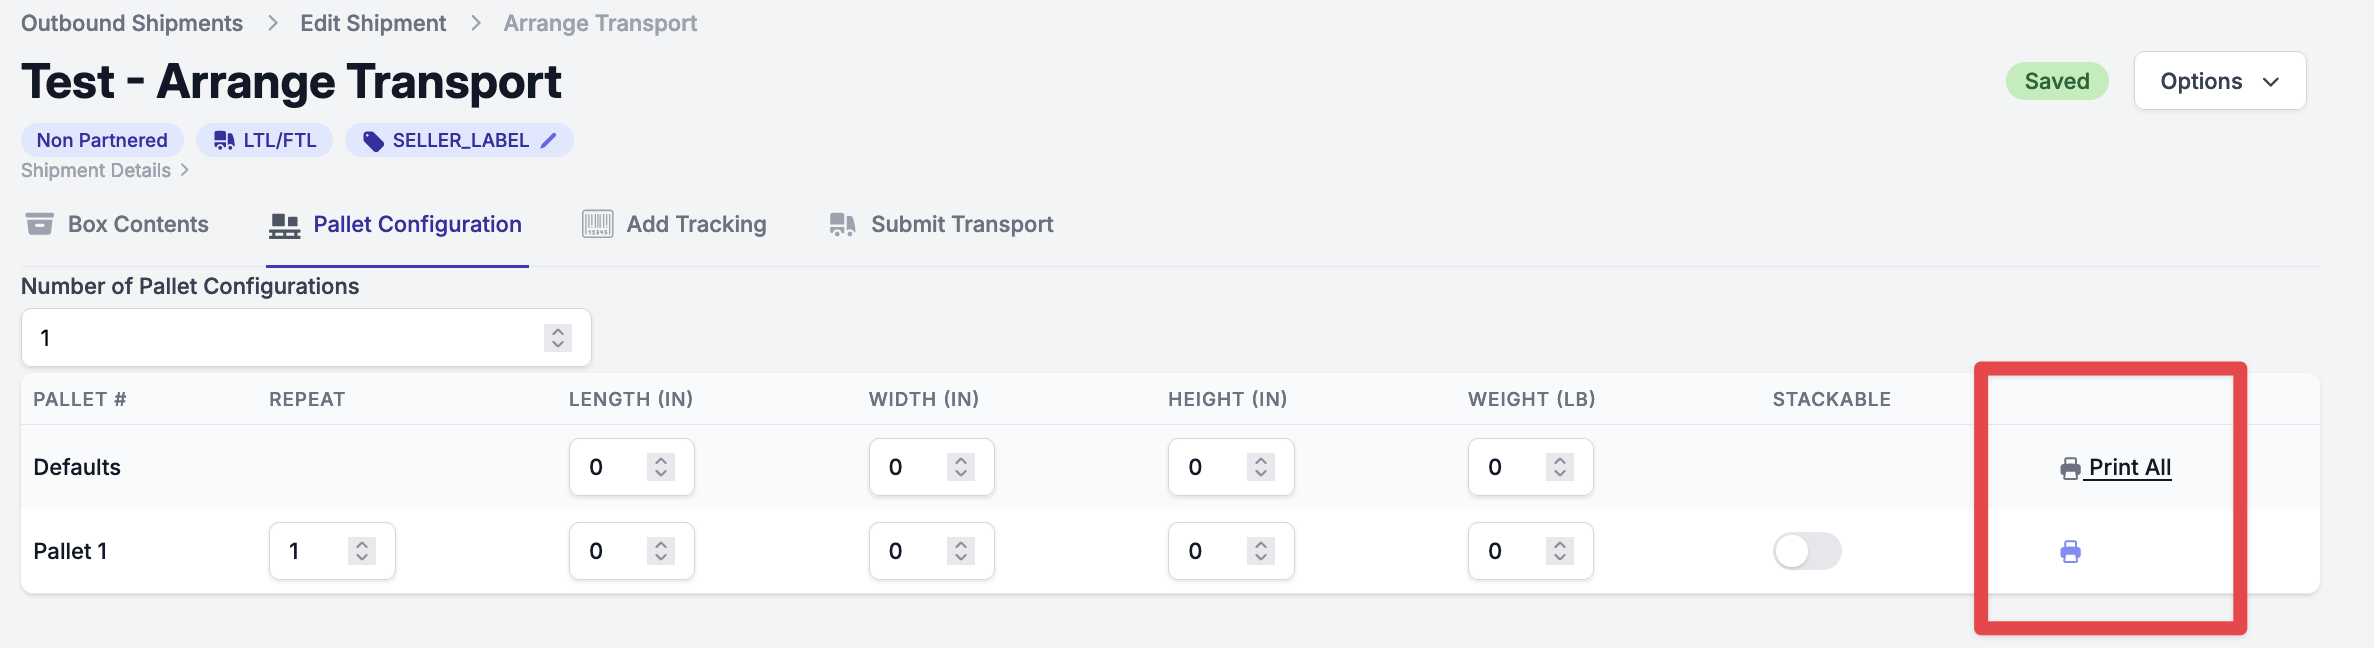Click the Print All link
This screenshot has width=2374, height=648.
[2130, 467]
